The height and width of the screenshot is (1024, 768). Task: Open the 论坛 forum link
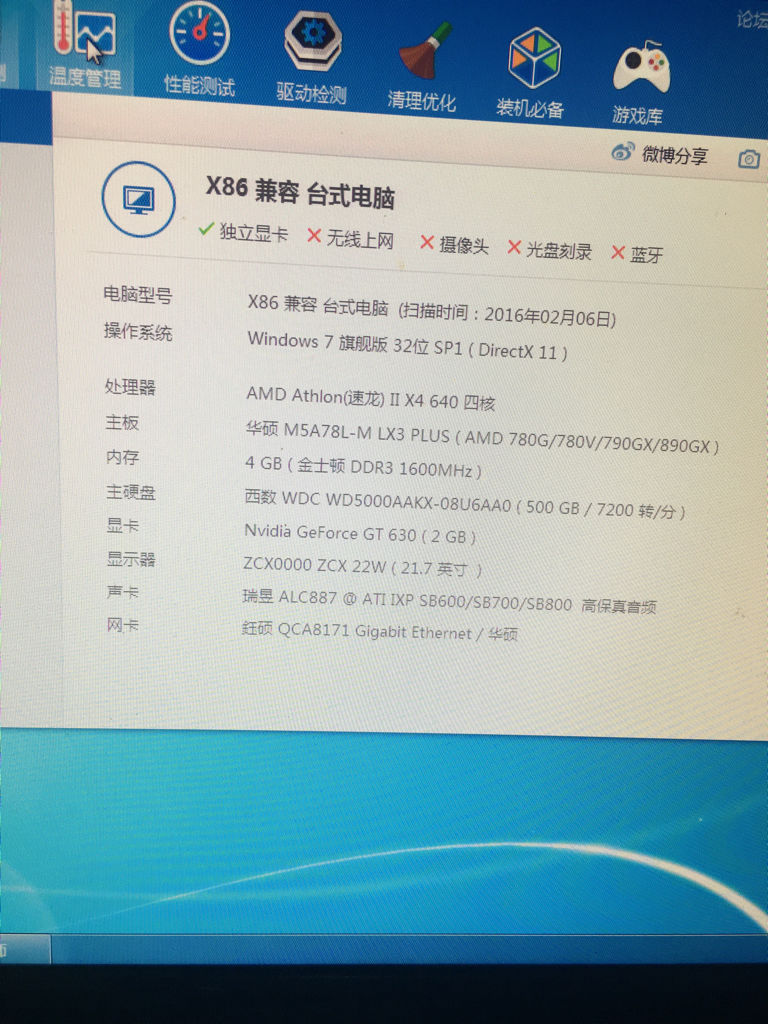(x=752, y=20)
